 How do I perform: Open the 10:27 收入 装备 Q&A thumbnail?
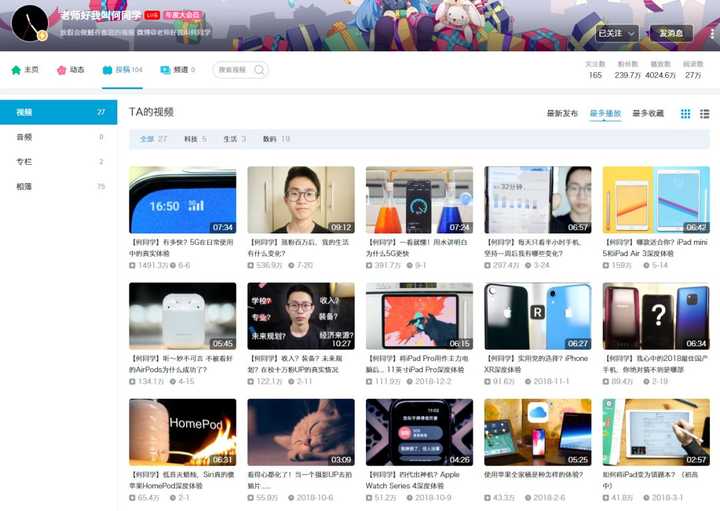301,316
